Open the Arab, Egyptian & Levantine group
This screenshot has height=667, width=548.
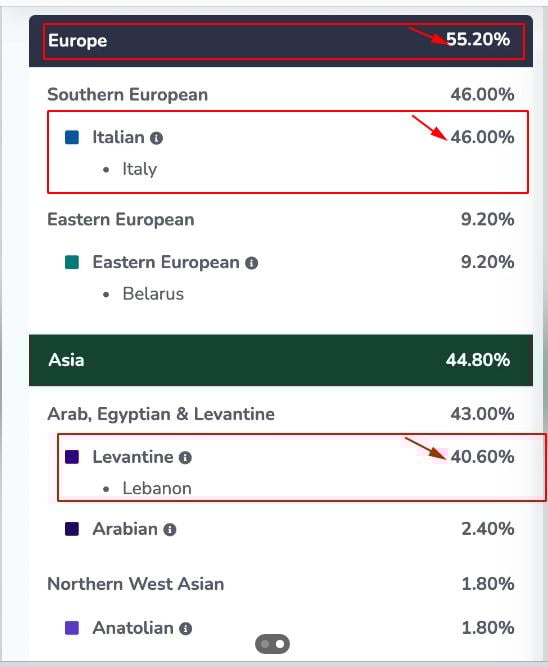click(x=281, y=414)
